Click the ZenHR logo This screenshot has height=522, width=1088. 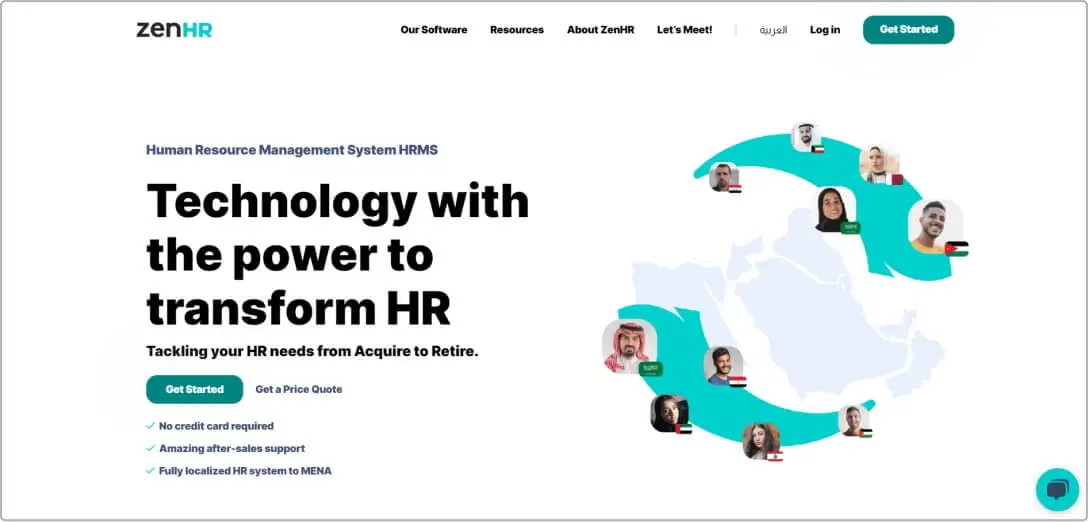[174, 30]
